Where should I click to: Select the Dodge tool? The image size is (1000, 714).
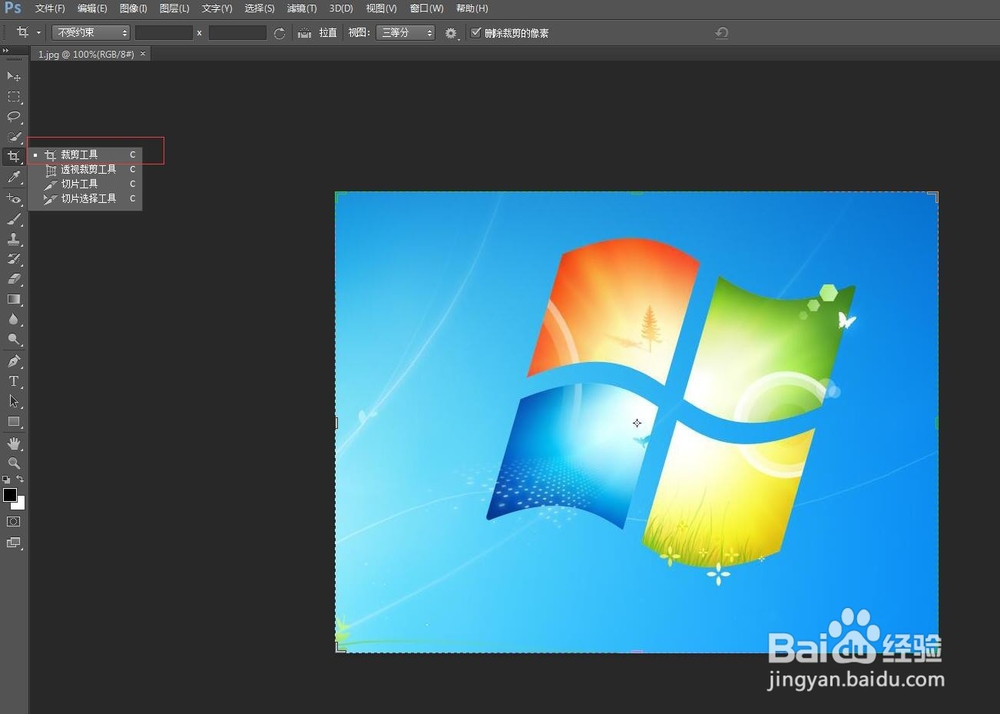pos(13,339)
